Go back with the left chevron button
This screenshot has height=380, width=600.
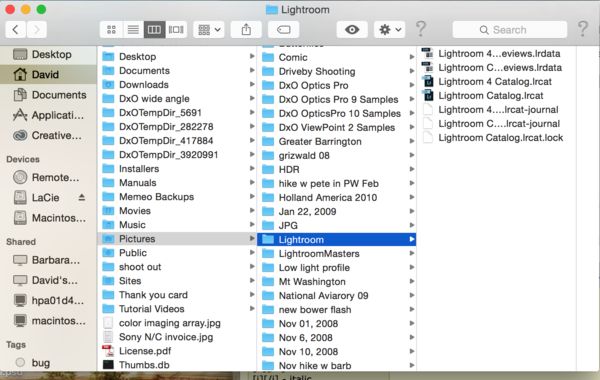pyautogui.click(x=16, y=29)
